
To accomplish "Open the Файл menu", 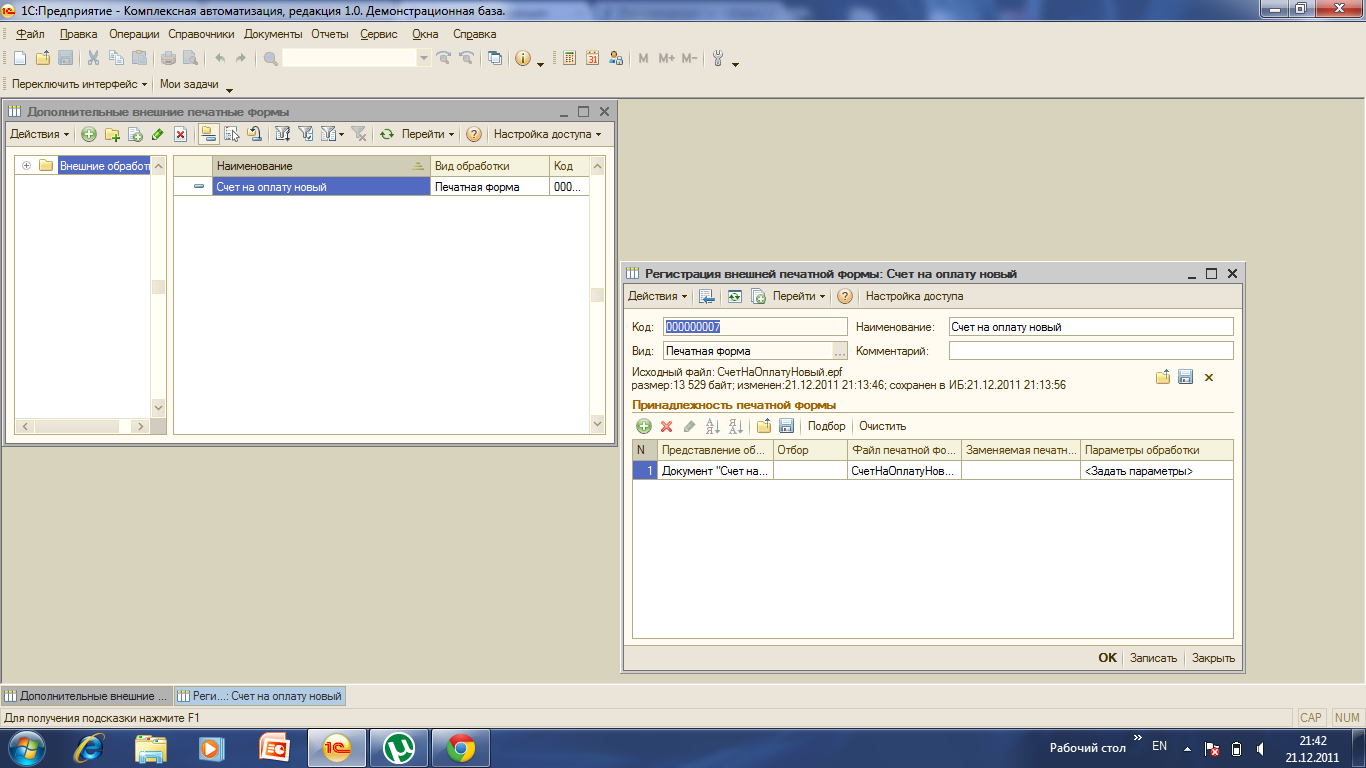I will coord(31,34).
